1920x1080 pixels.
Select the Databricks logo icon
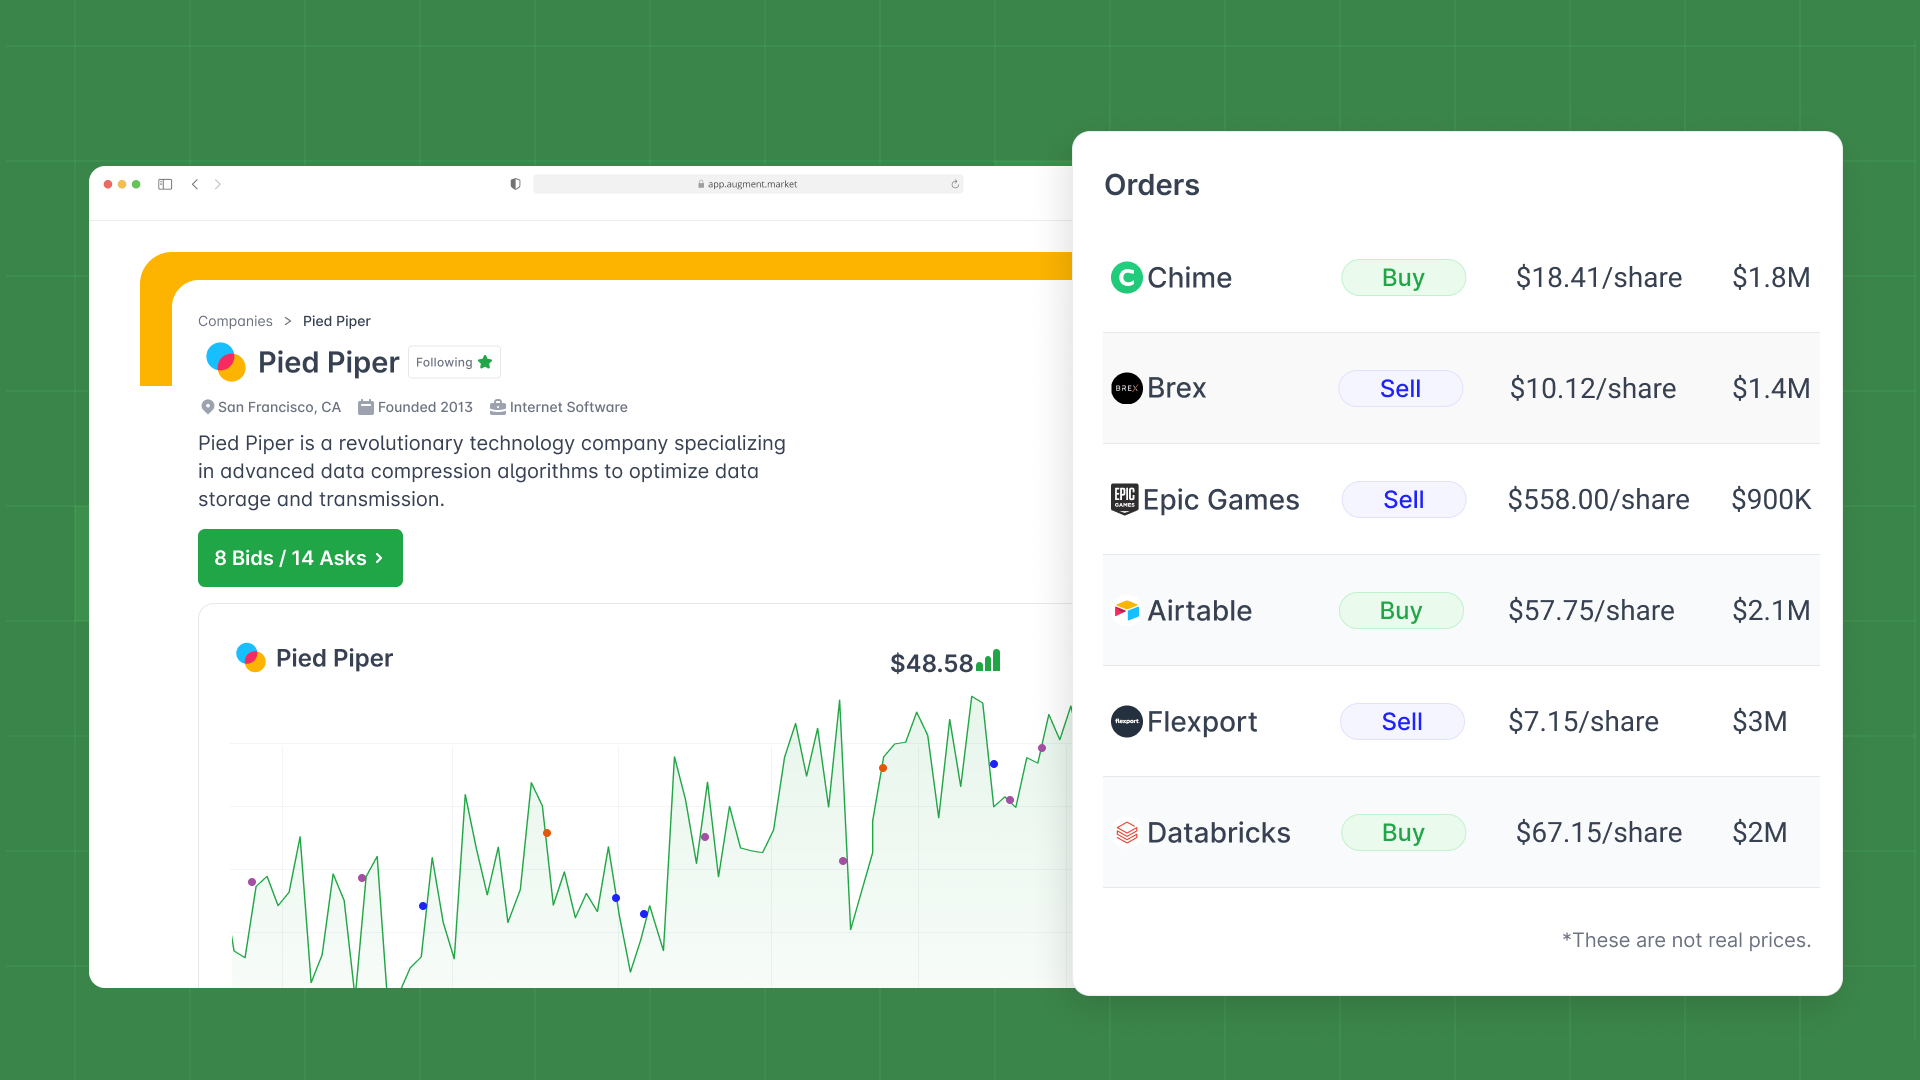[1128, 832]
